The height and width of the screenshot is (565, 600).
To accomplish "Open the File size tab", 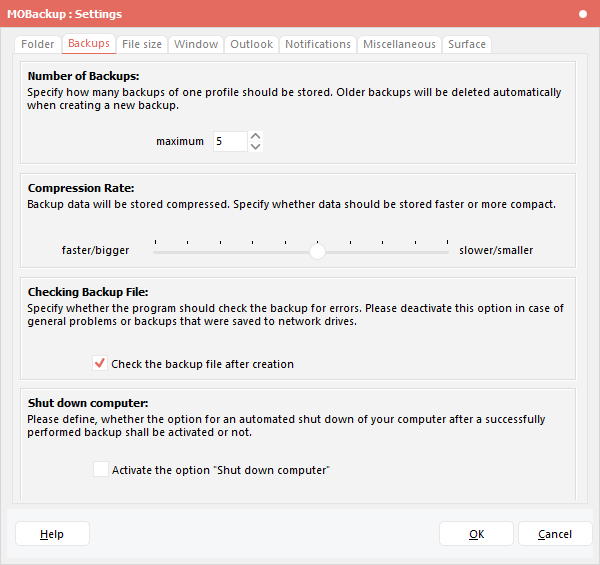I will pyautogui.click(x=142, y=44).
